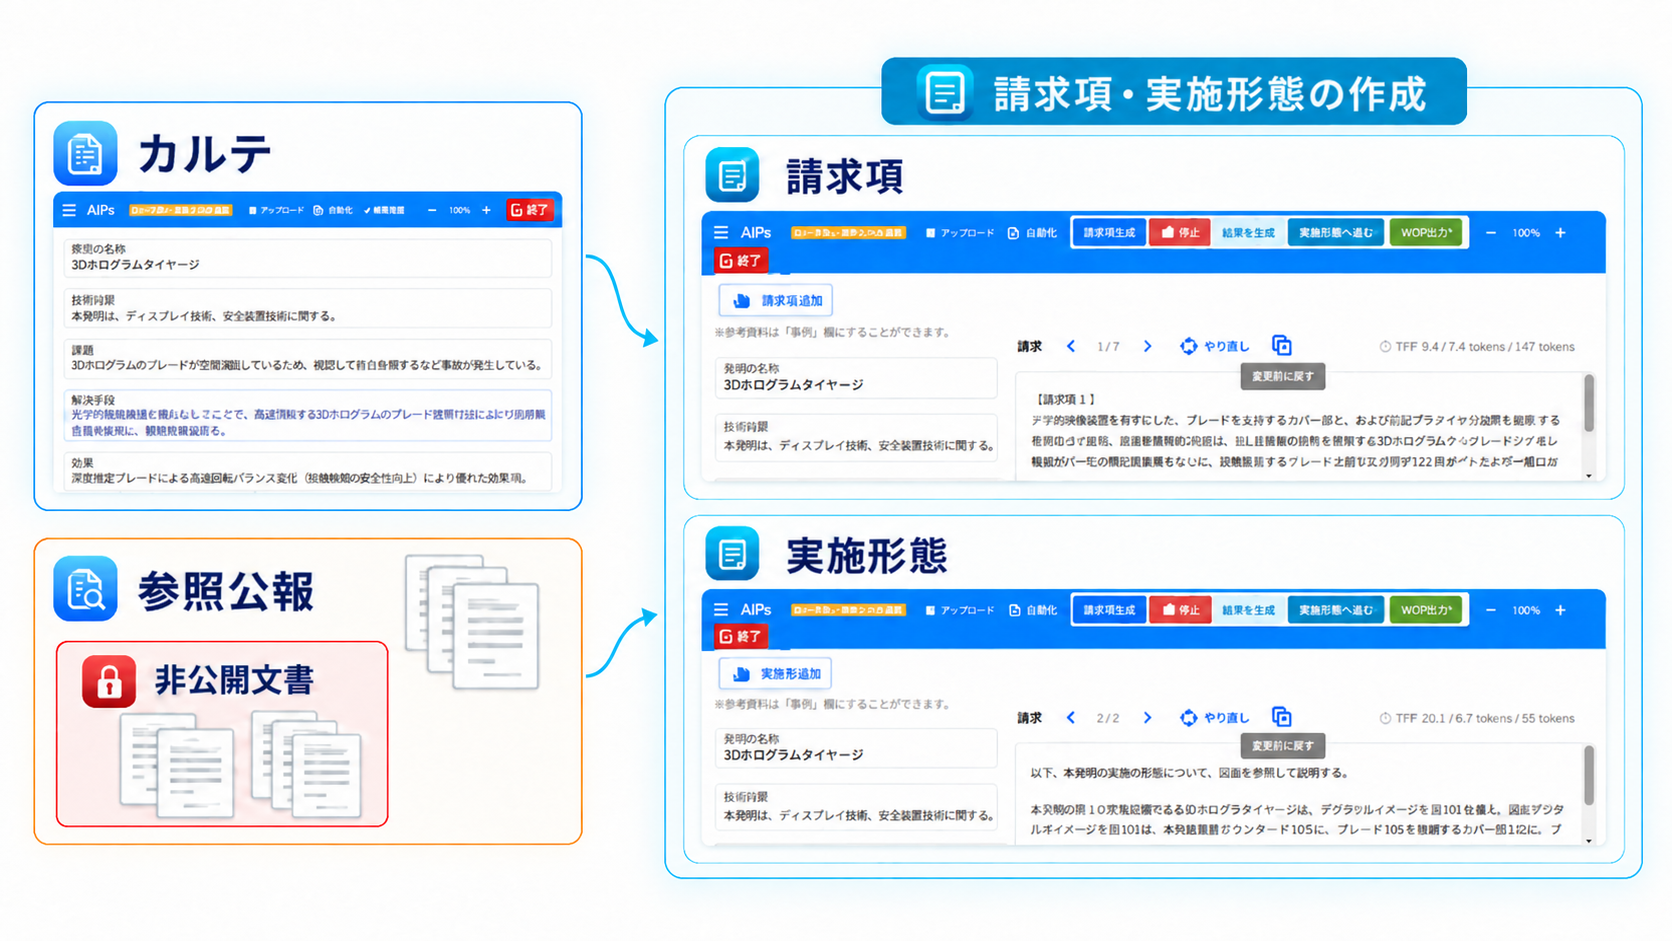Viewport: 1672px width, 941px height.
Task: Click 請求項生成 in the 請求項 panel
Action: pos(1110,232)
